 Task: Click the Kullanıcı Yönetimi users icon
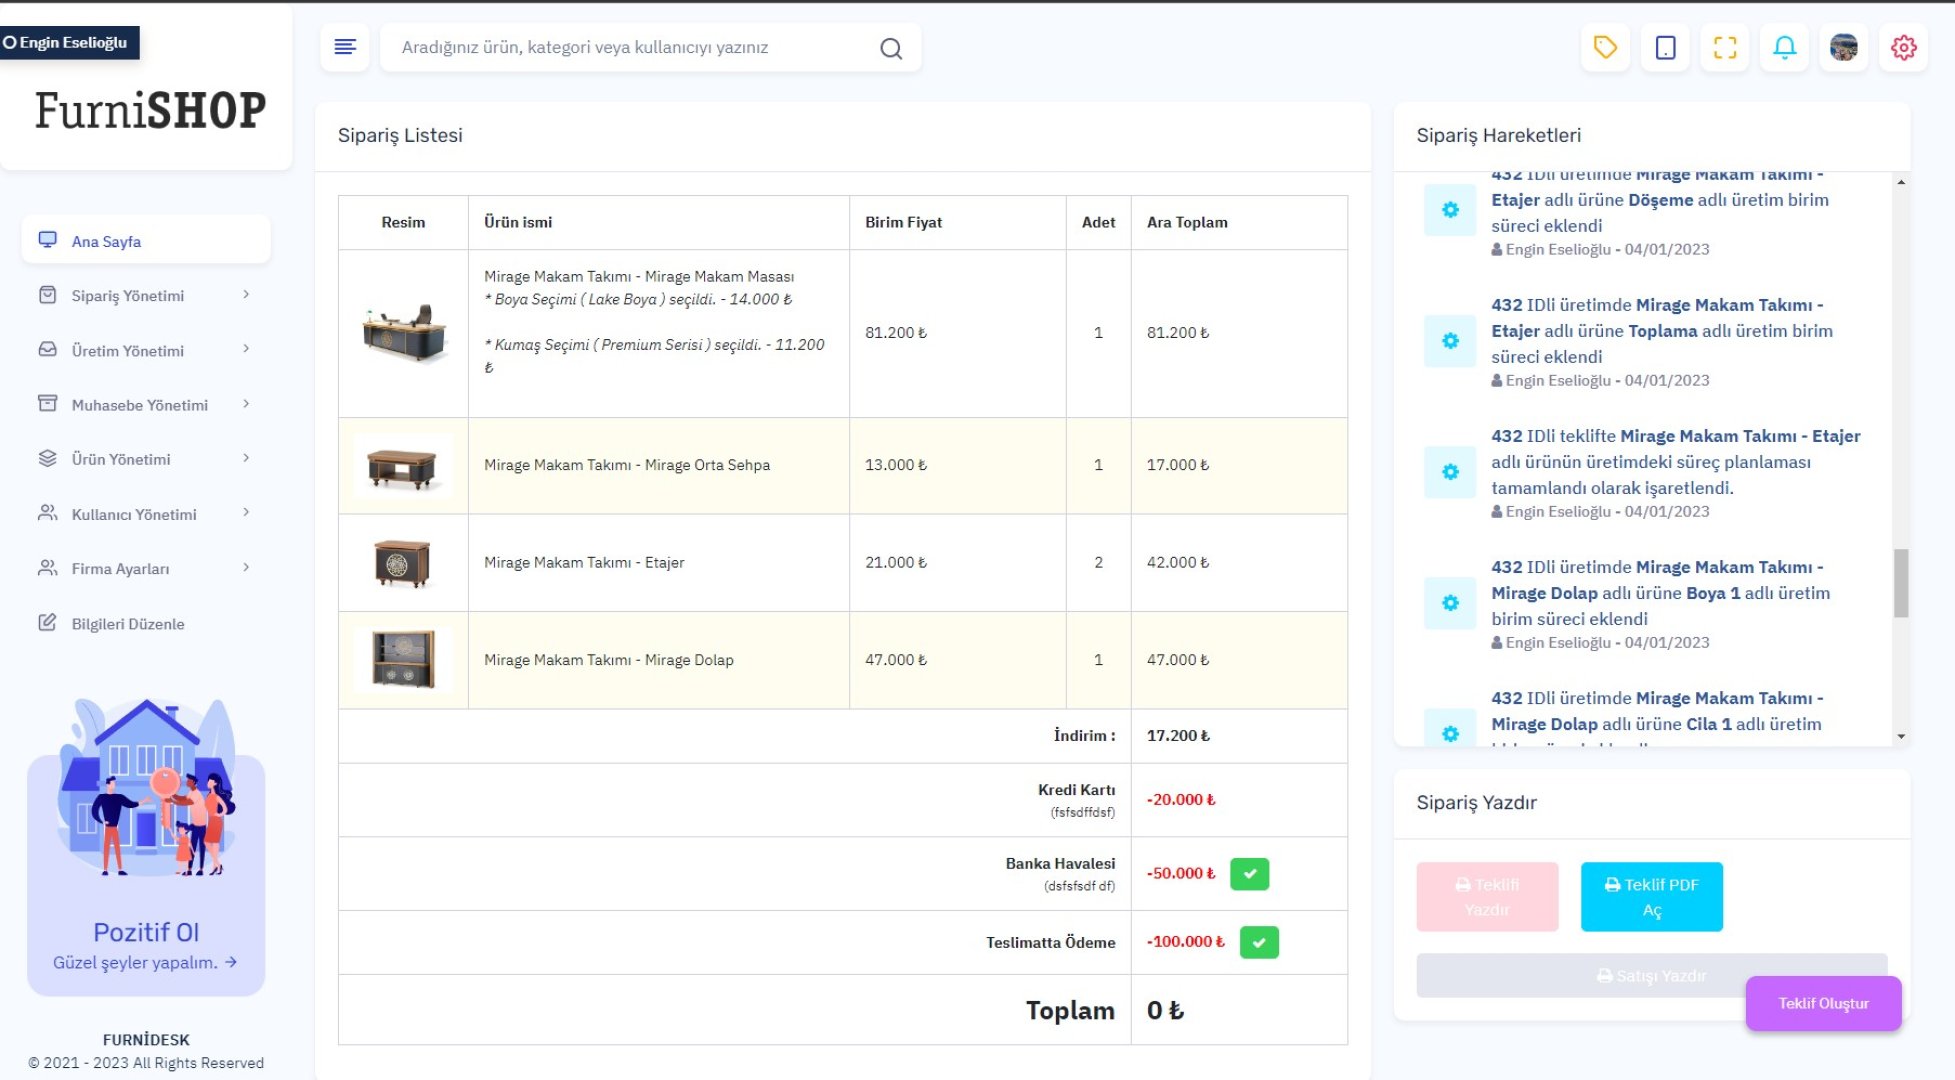coord(47,513)
